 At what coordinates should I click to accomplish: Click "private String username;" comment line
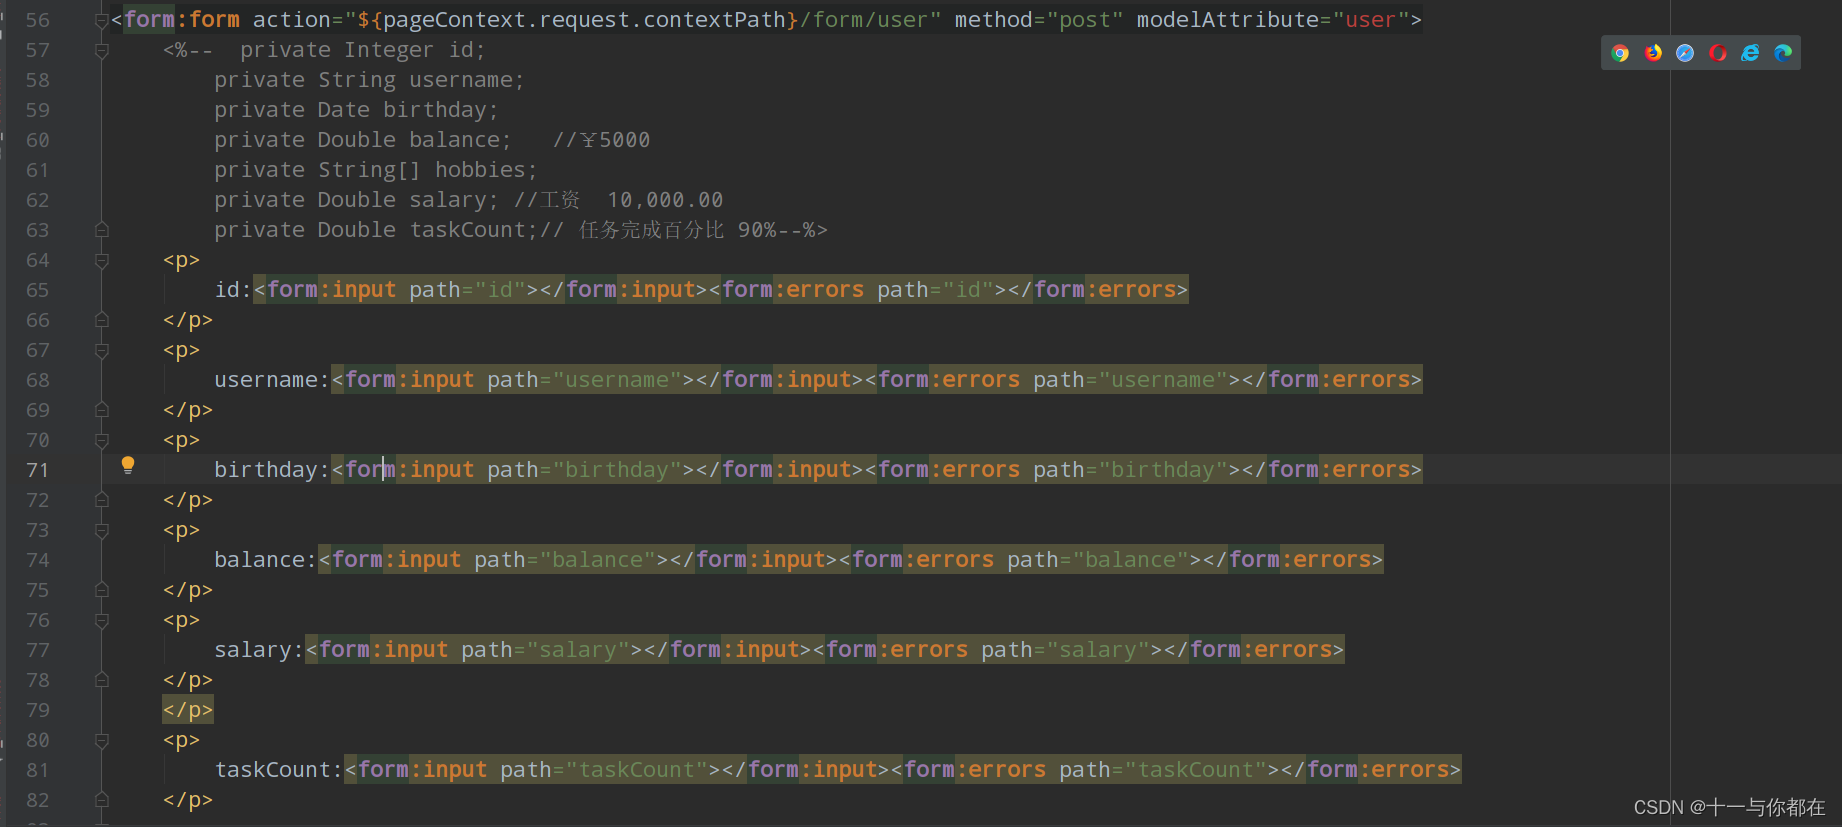pos(369,80)
